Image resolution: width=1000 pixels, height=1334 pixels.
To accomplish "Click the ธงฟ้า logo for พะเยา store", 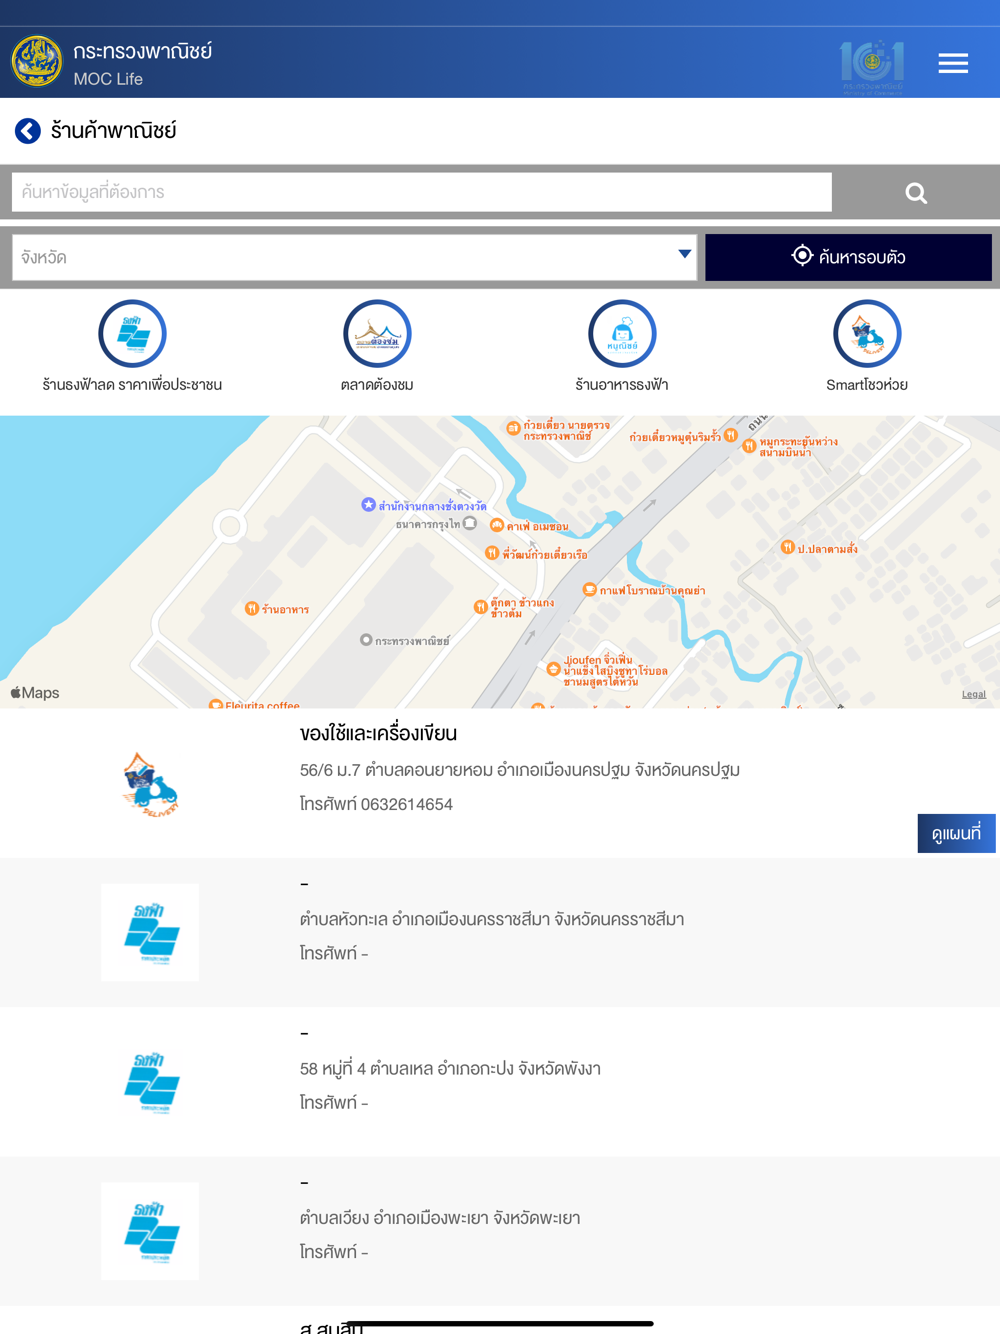I will click(x=150, y=1231).
